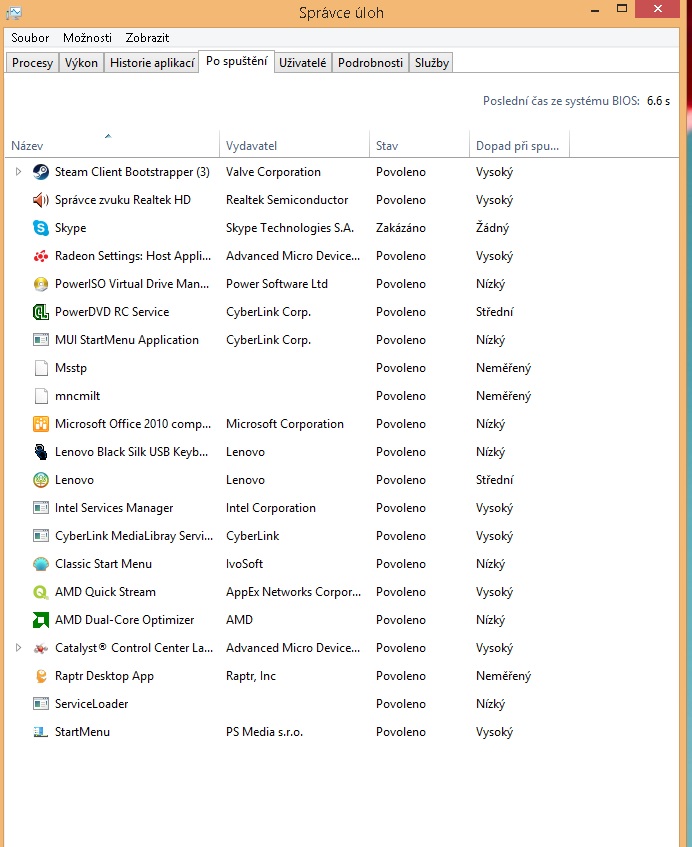Maximize the Správce úloh window
This screenshot has height=847, width=692.
point(622,9)
